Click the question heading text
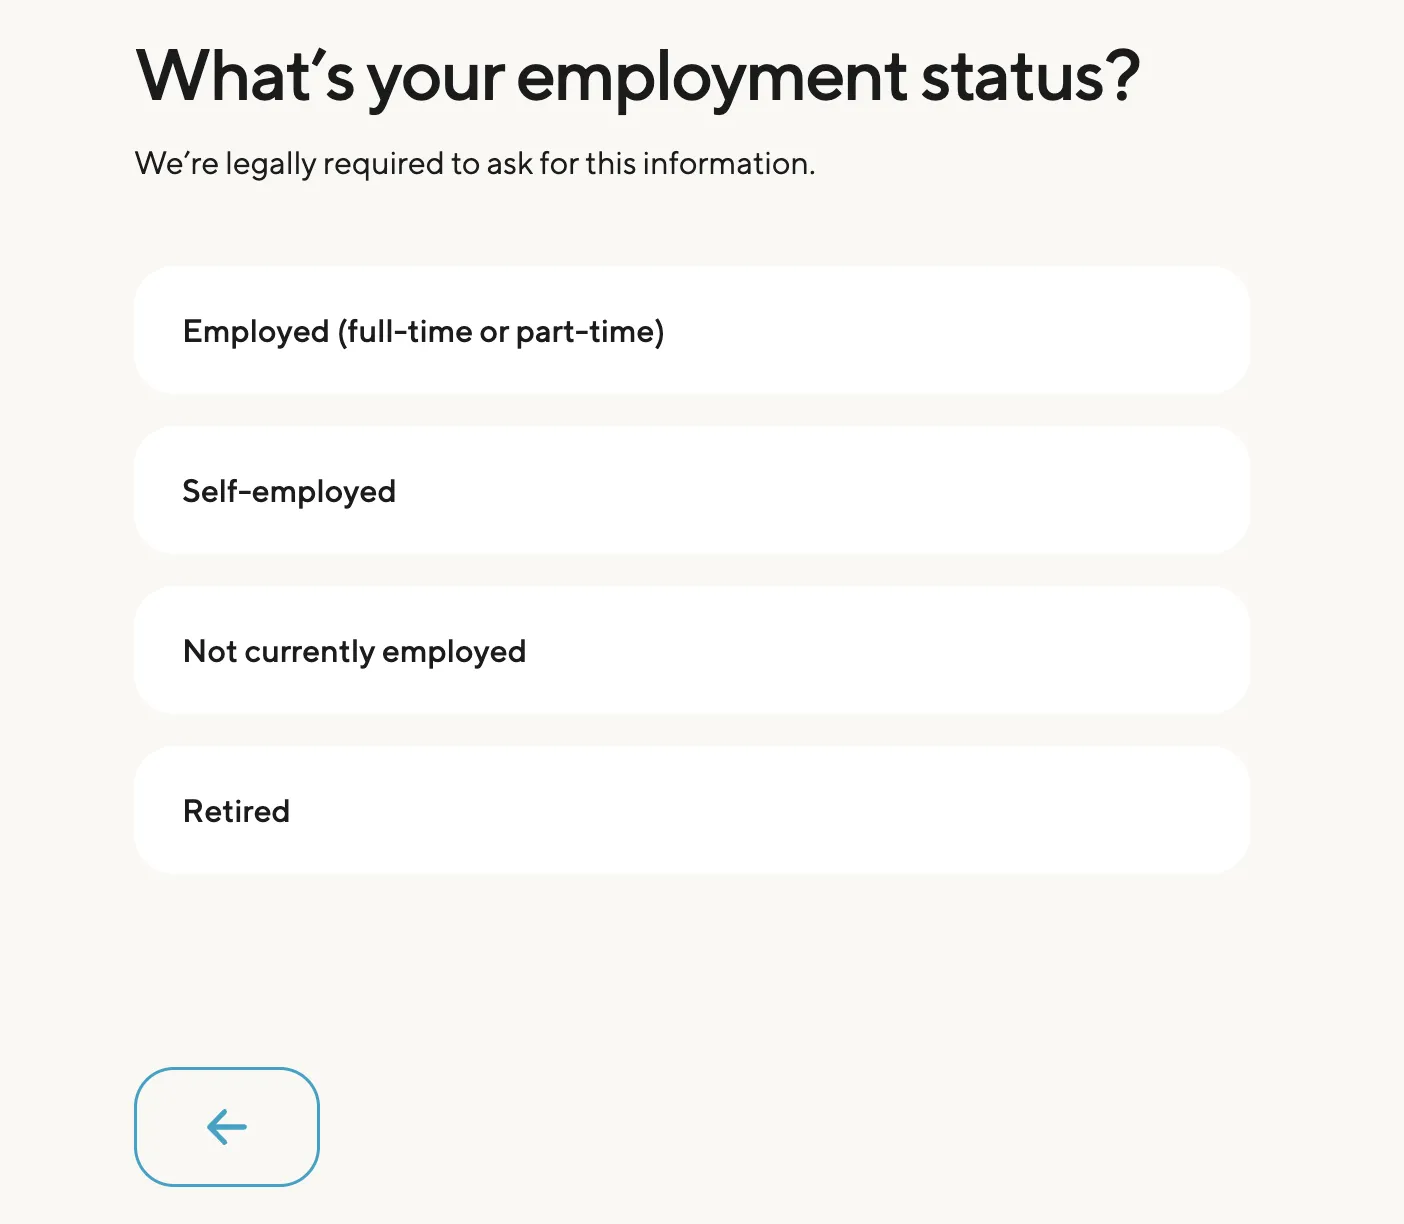The width and height of the screenshot is (1404, 1224). pyautogui.click(x=638, y=75)
